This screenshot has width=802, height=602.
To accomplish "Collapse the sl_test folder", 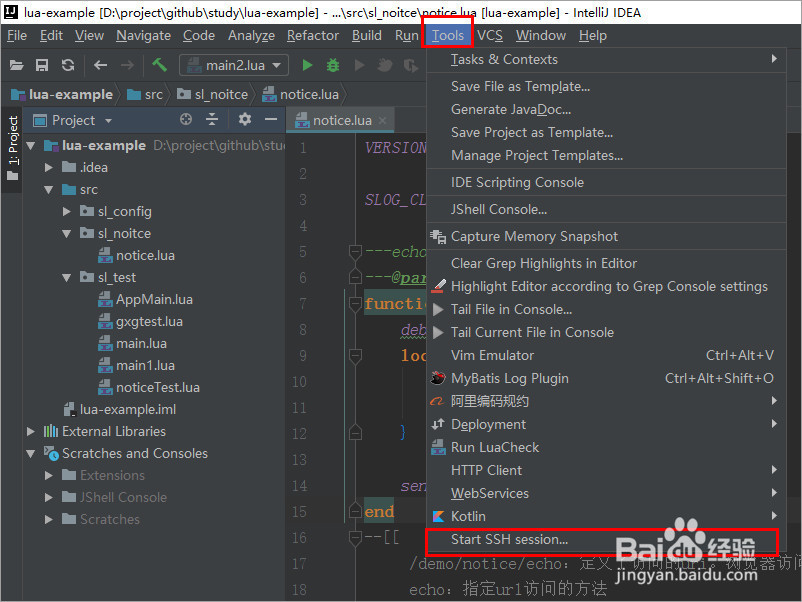I will pos(65,277).
